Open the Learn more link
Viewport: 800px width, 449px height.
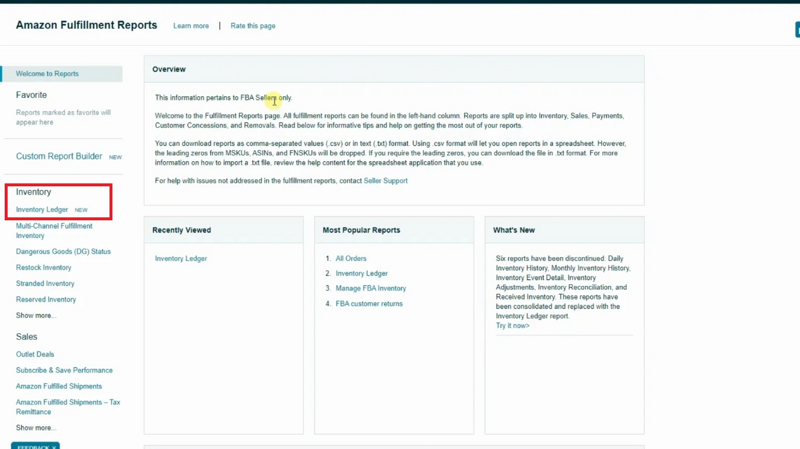191,26
